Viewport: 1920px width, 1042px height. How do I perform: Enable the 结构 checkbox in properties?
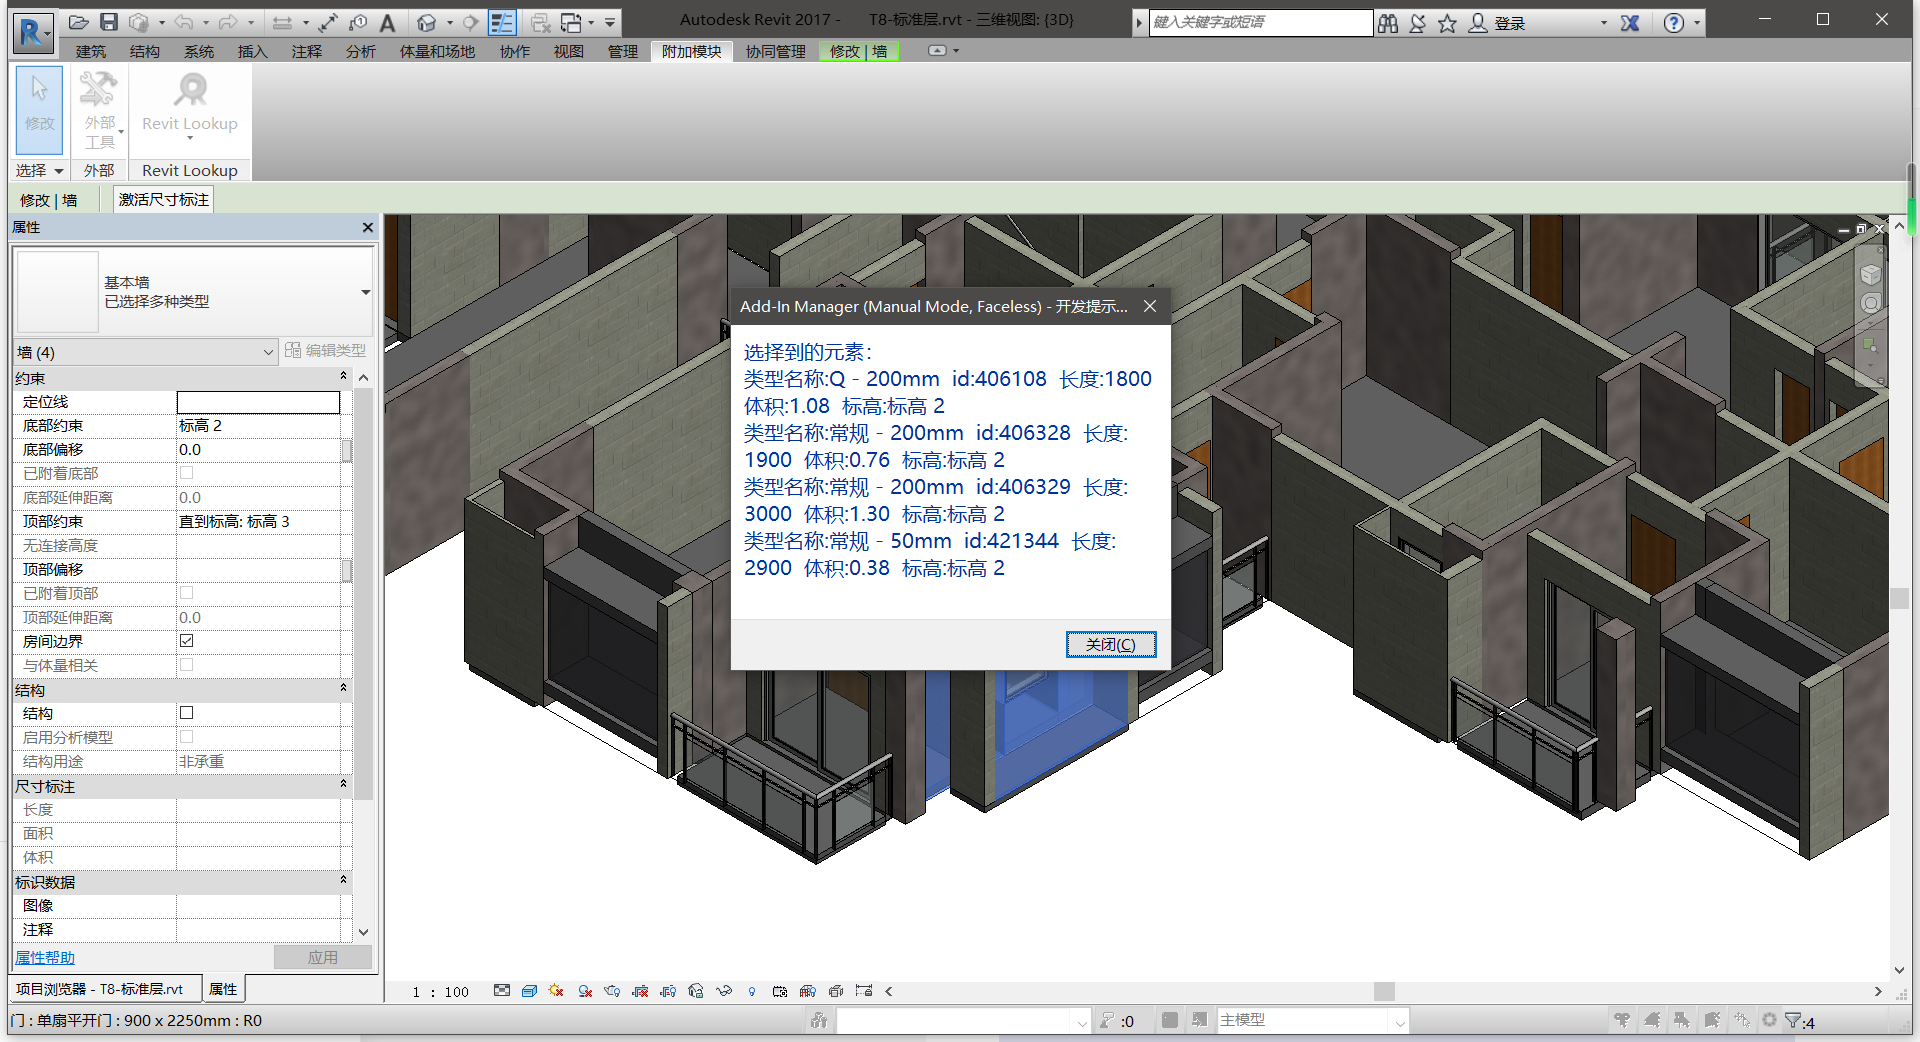click(x=187, y=713)
